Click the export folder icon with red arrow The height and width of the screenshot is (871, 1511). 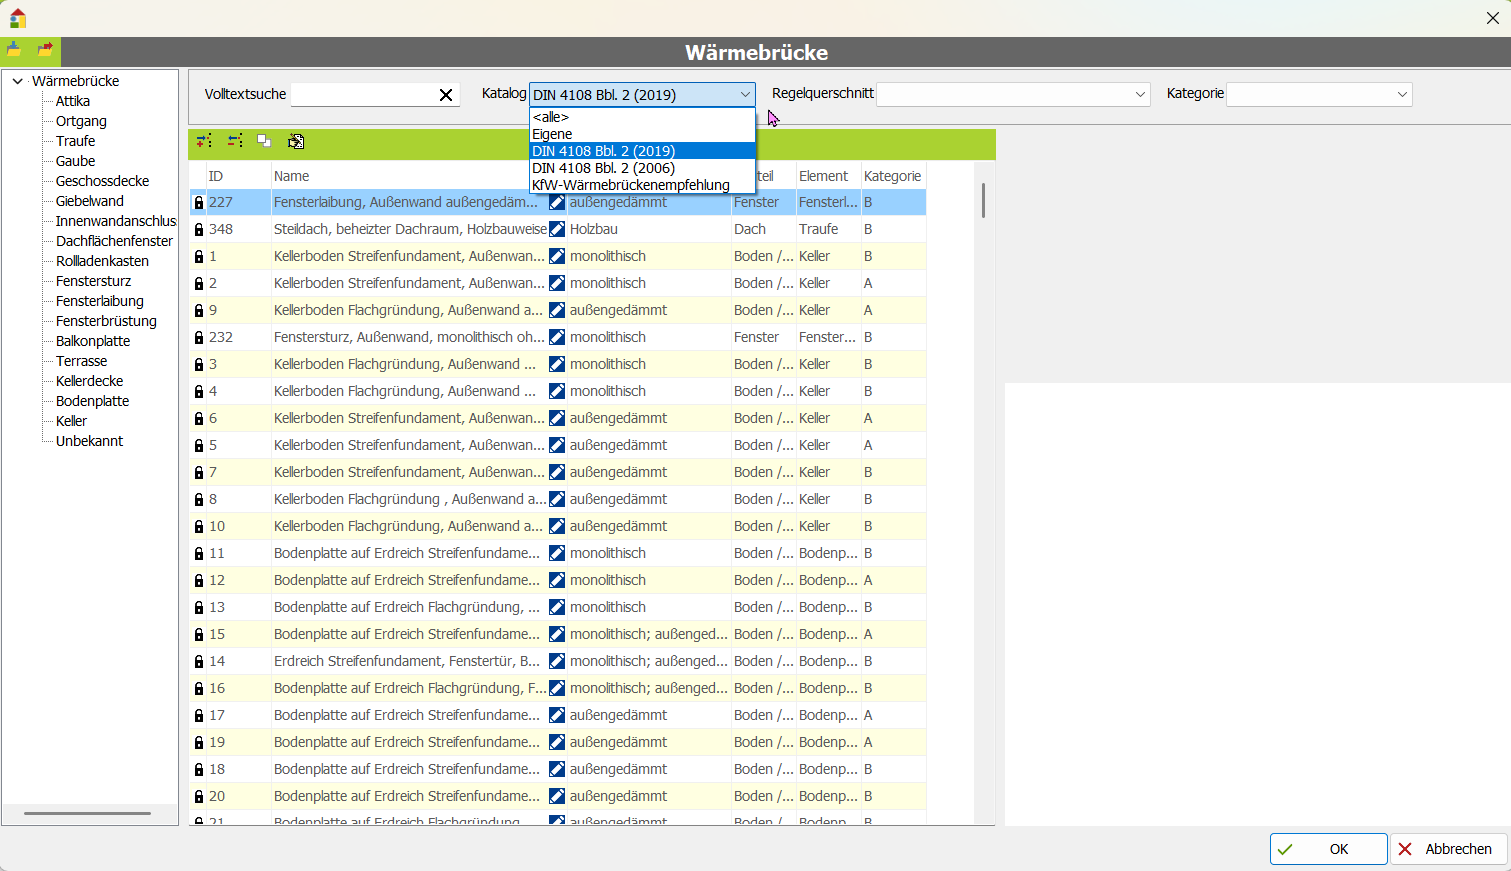point(45,50)
